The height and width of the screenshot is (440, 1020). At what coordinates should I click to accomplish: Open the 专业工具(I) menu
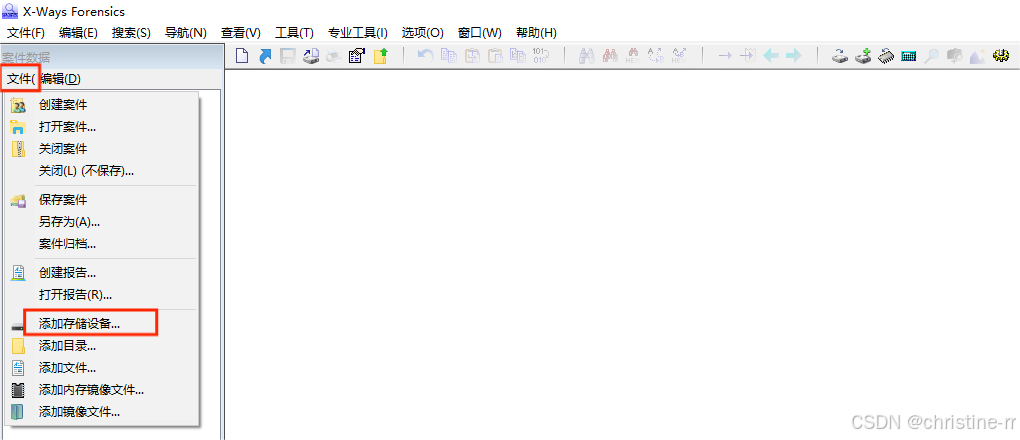(358, 33)
